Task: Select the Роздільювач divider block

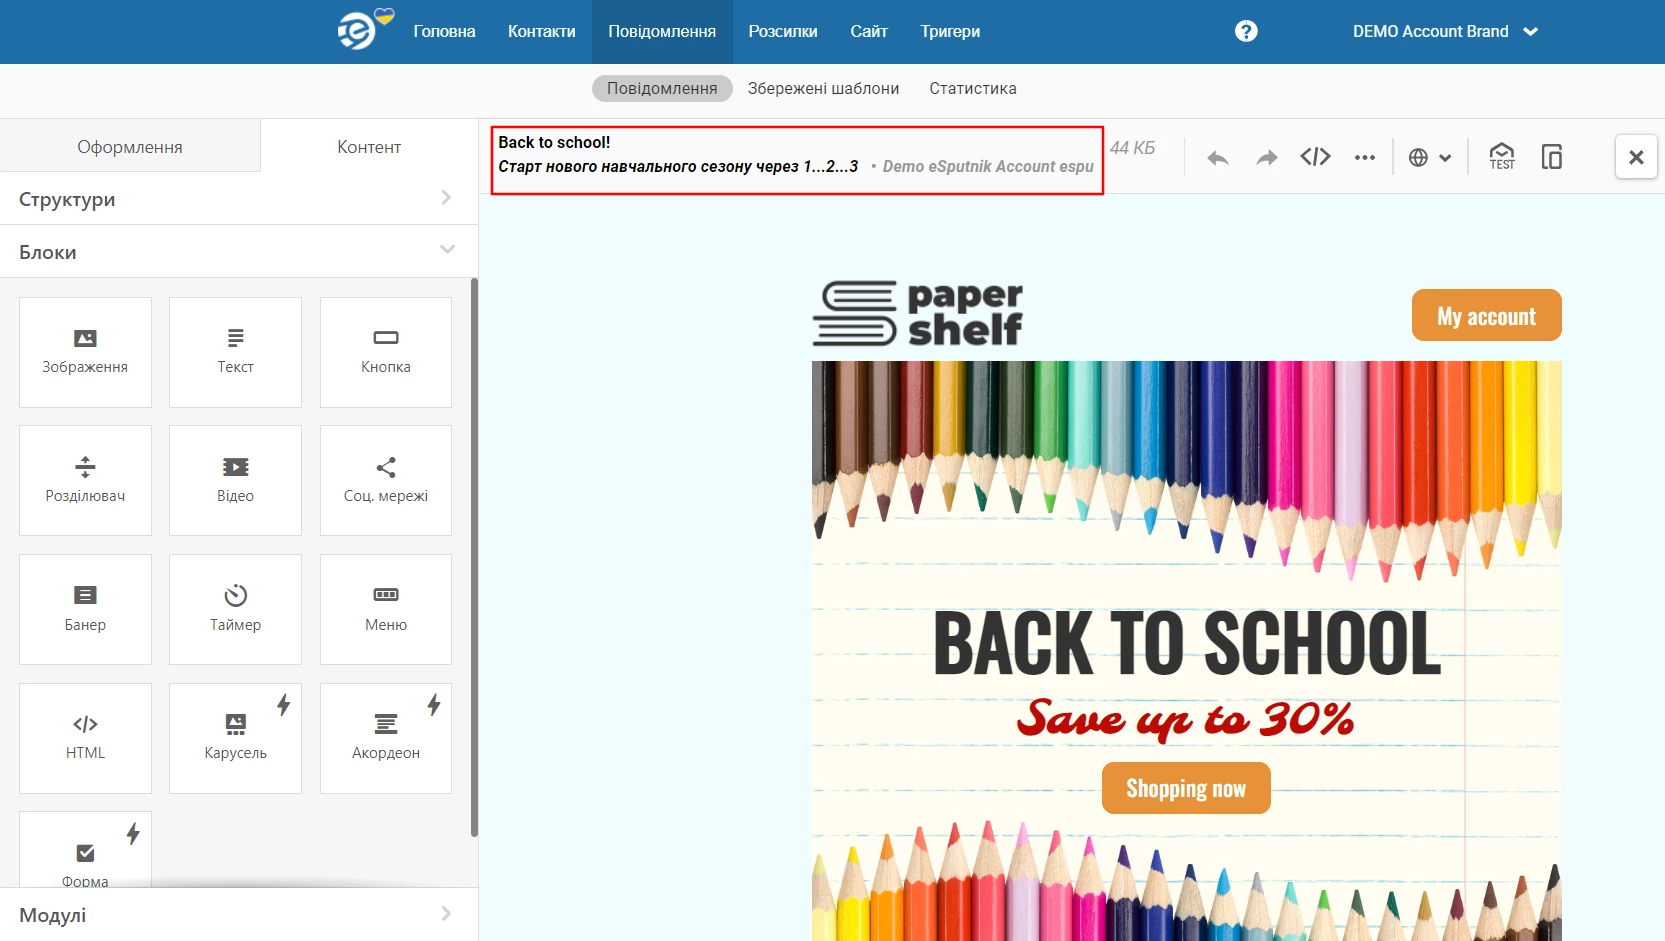Action: pyautogui.click(x=85, y=481)
